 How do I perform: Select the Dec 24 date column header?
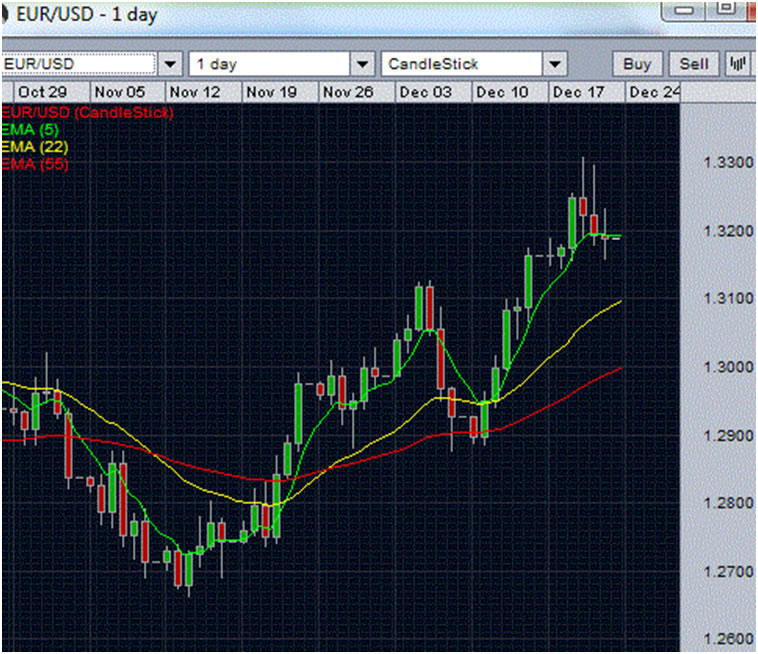pyautogui.click(x=653, y=92)
